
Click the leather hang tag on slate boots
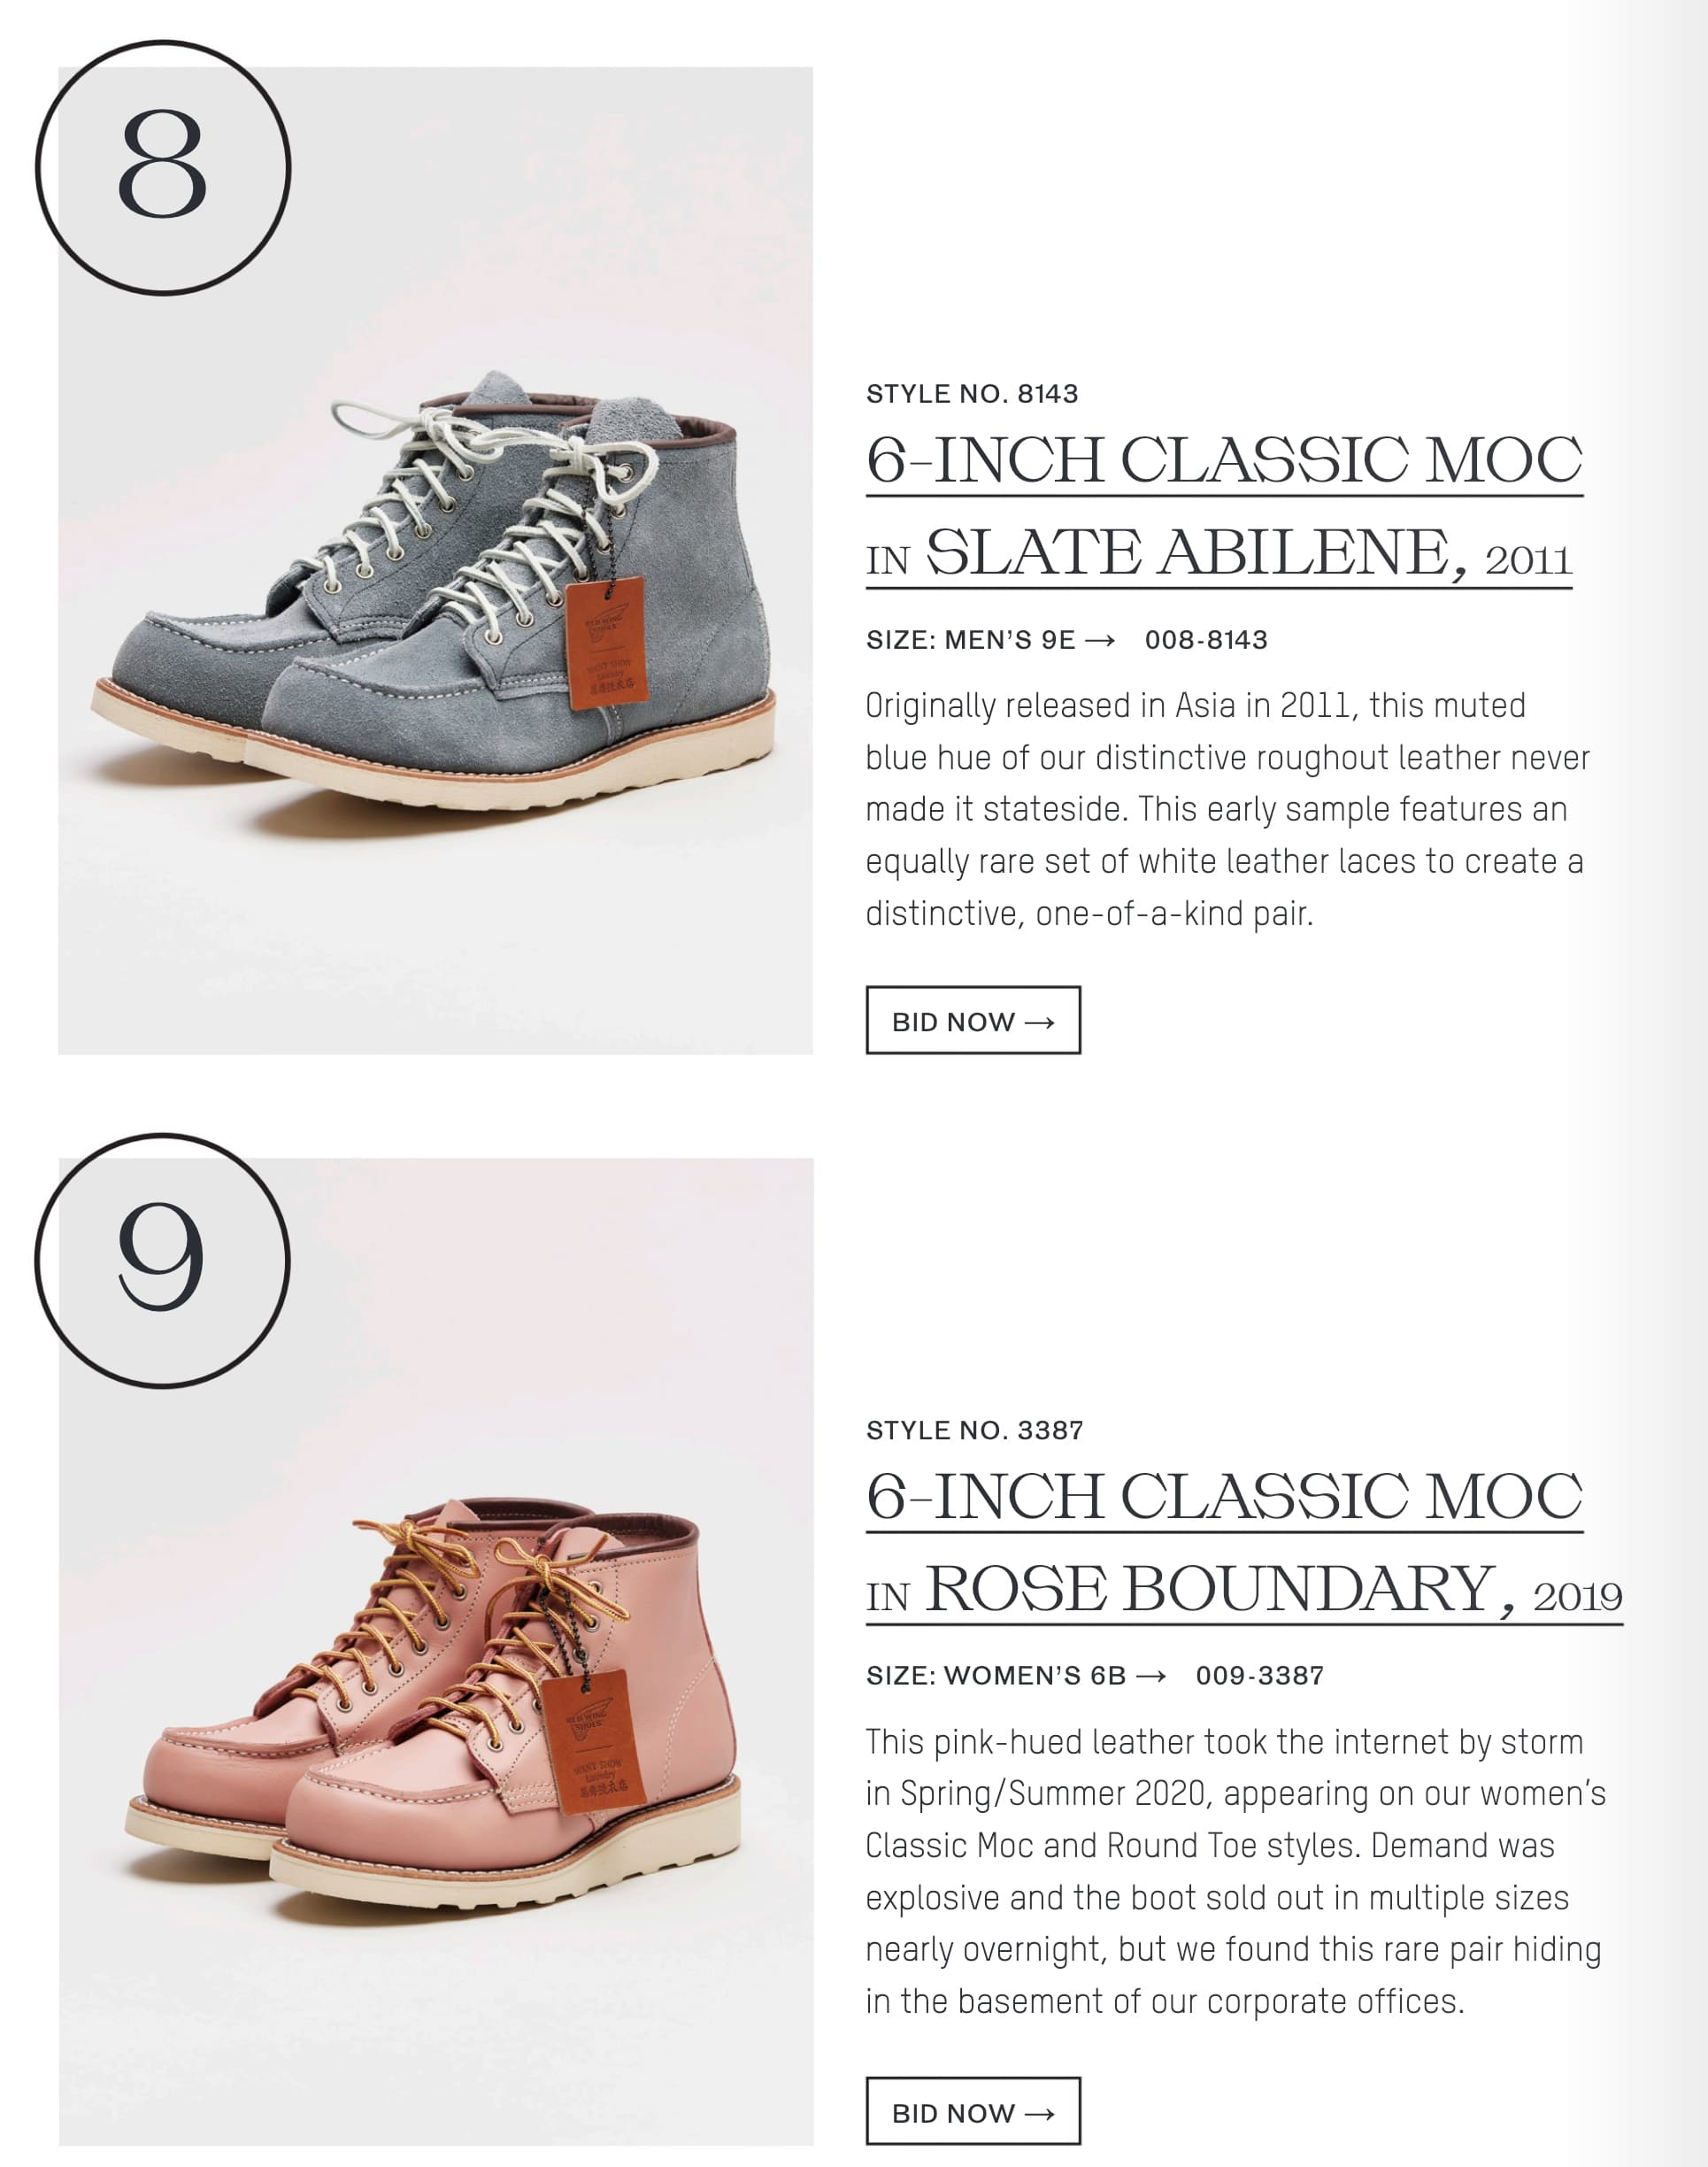click(x=606, y=643)
